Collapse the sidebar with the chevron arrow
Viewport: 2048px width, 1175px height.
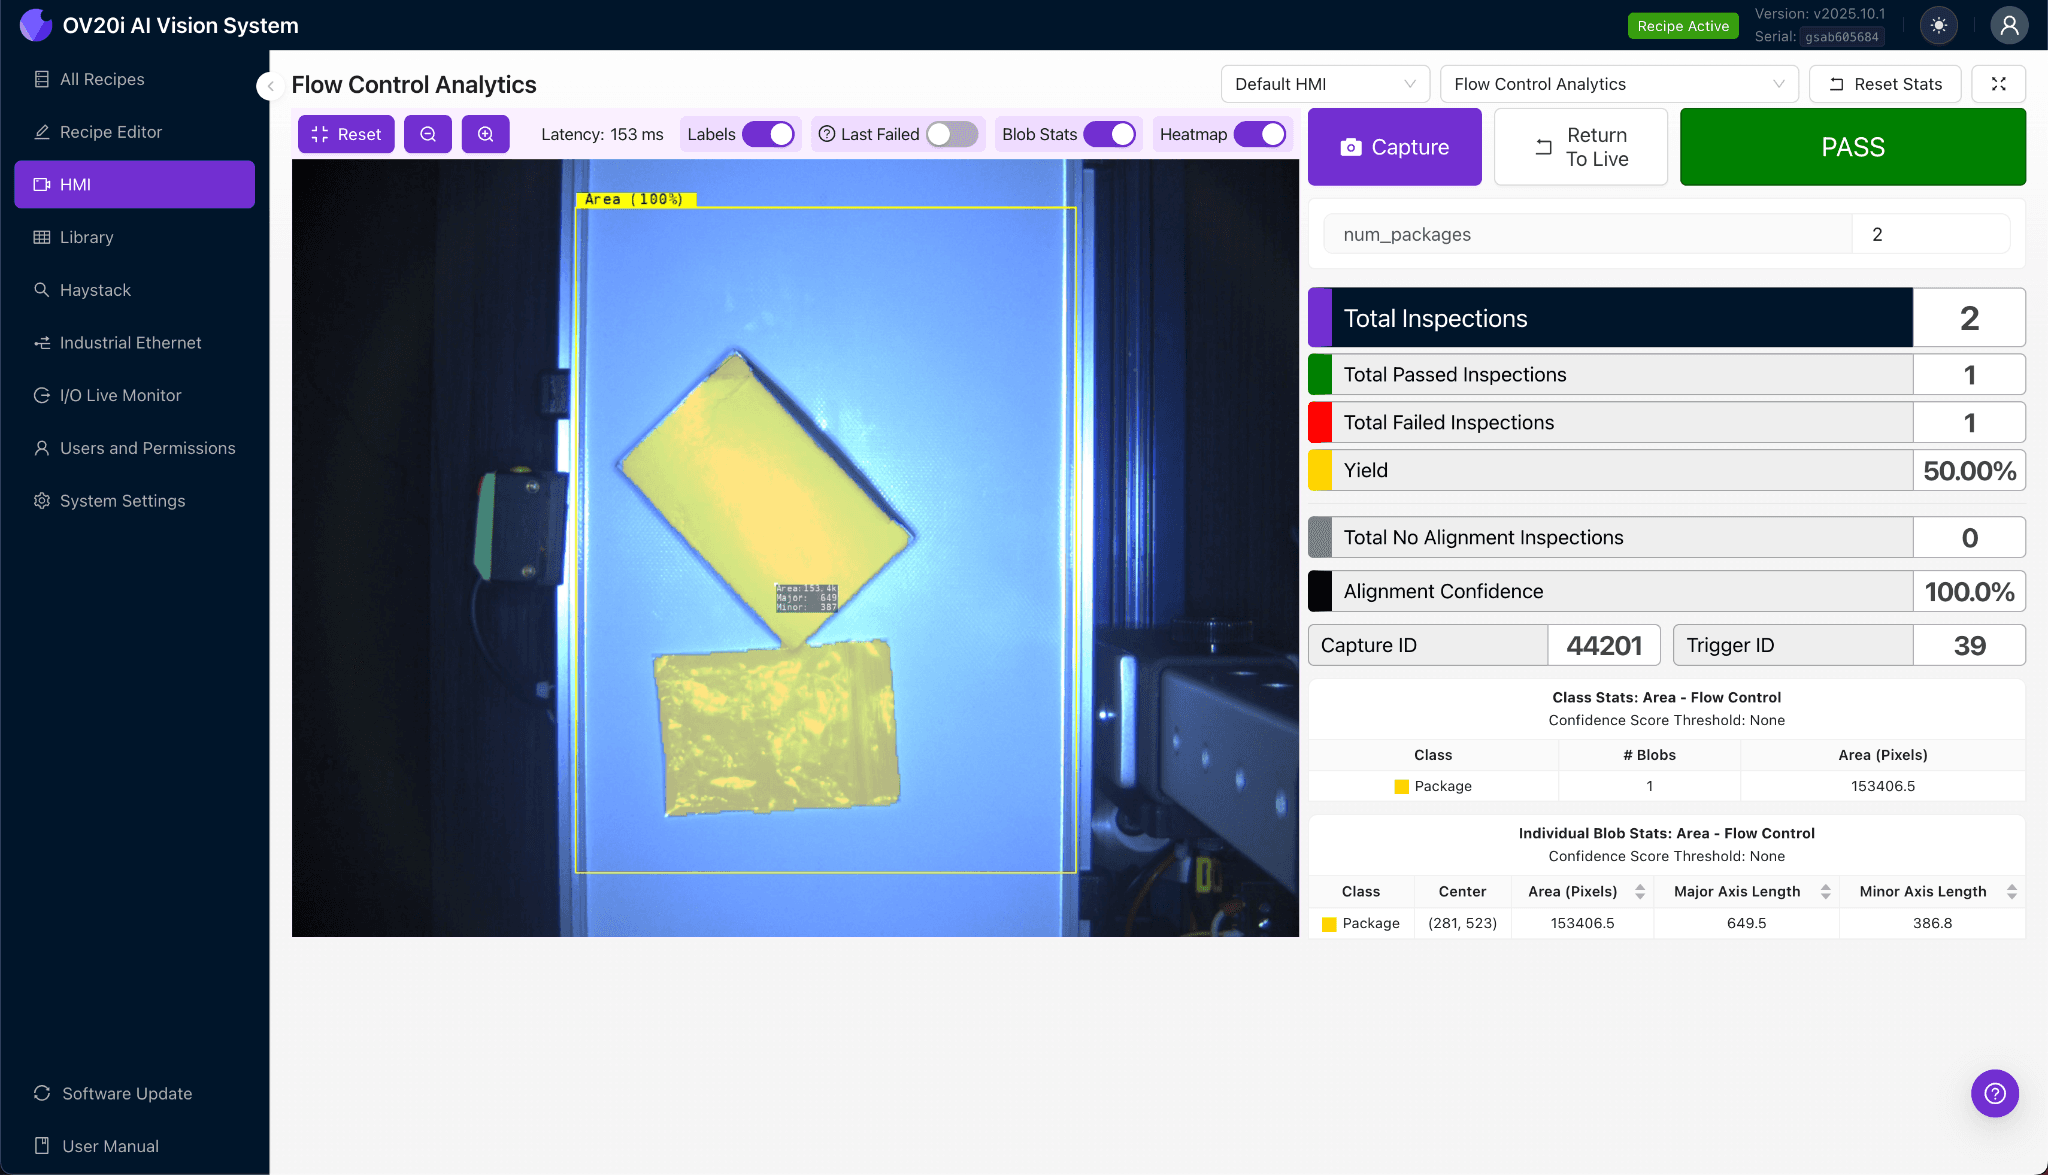[x=270, y=86]
